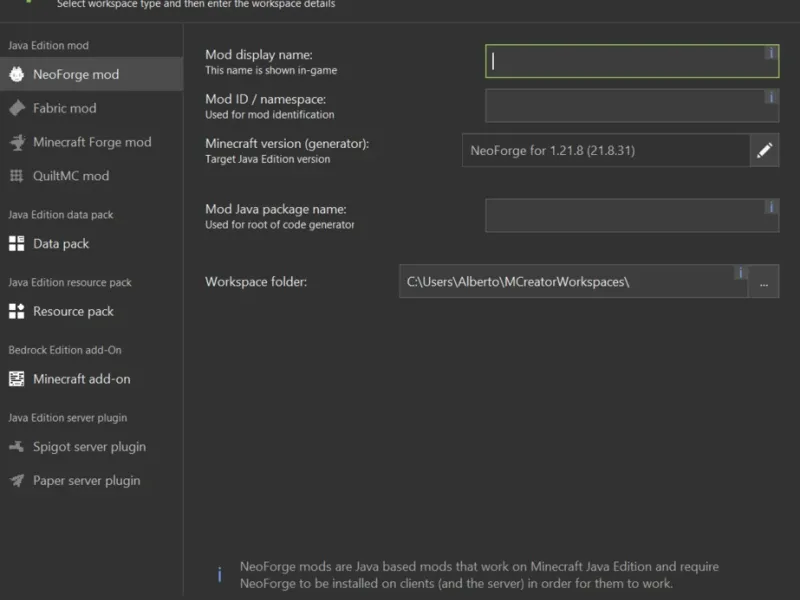Select the NeoForge mod icon
800x600 pixels.
click(16, 74)
